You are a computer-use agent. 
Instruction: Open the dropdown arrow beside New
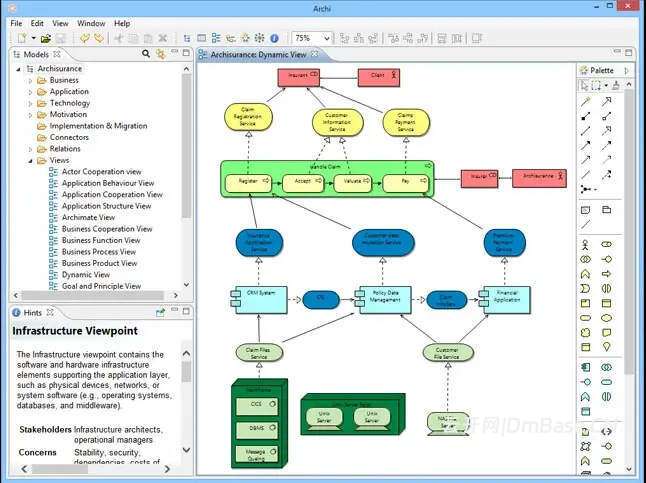tap(33, 38)
